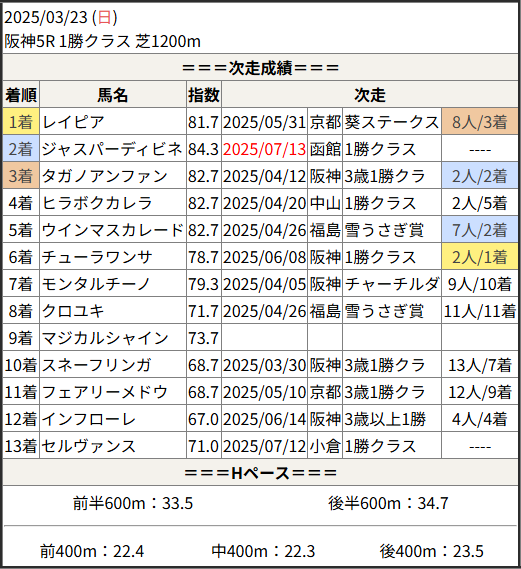Viewport: 521px width, 569px height.
Task: Click the 指数 column header
Action: point(204,95)
